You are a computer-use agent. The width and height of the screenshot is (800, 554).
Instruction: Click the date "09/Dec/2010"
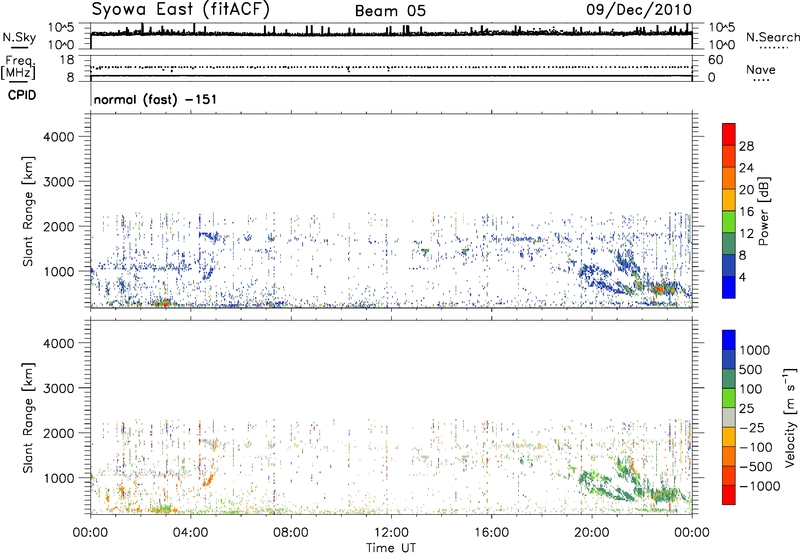coord(639,9)
